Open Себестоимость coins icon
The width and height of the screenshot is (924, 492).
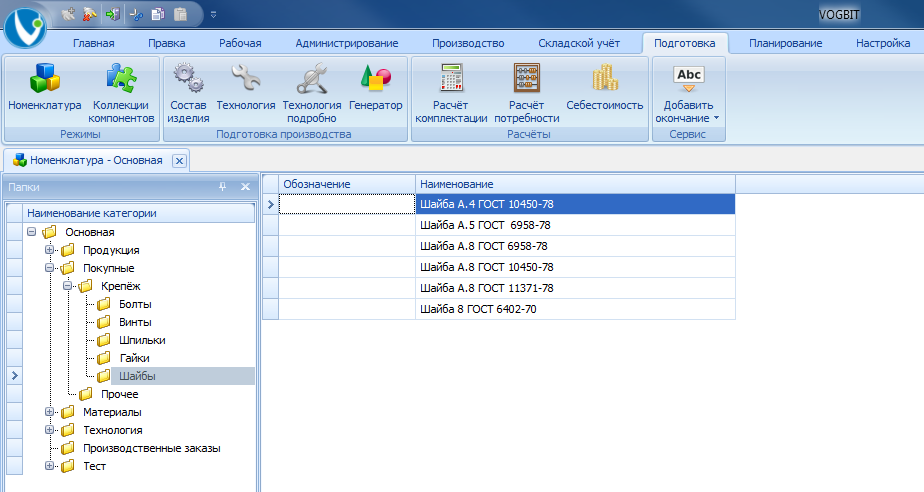(605, 78)
